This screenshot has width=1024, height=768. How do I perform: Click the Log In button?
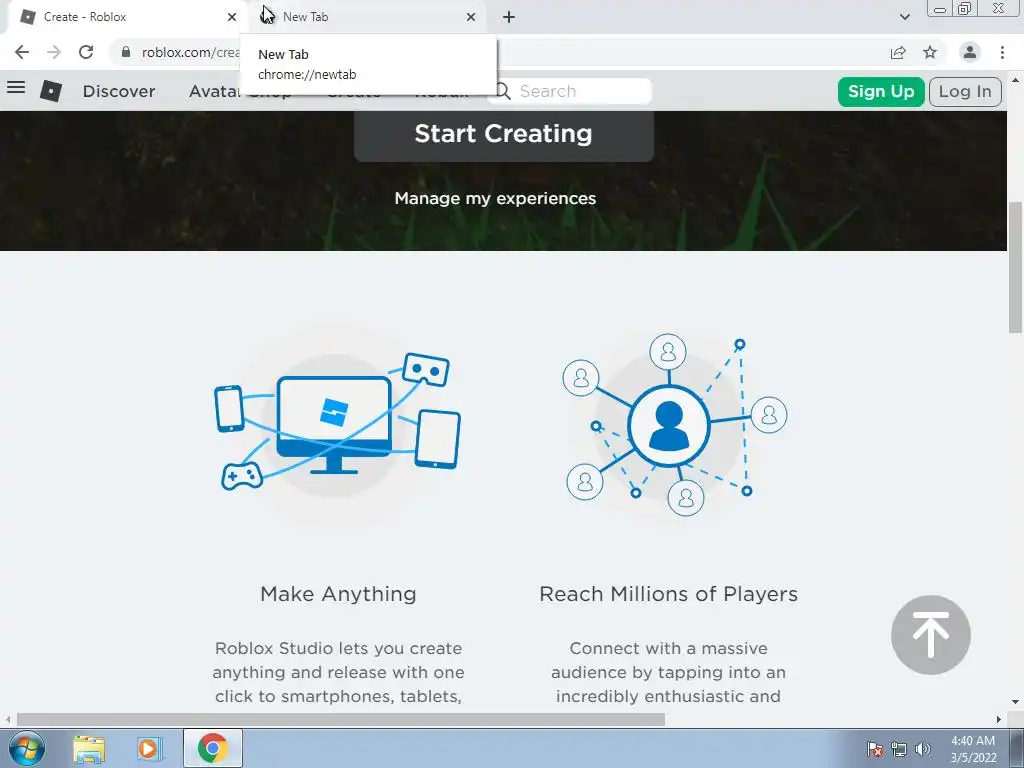click(x=965, y=91)
